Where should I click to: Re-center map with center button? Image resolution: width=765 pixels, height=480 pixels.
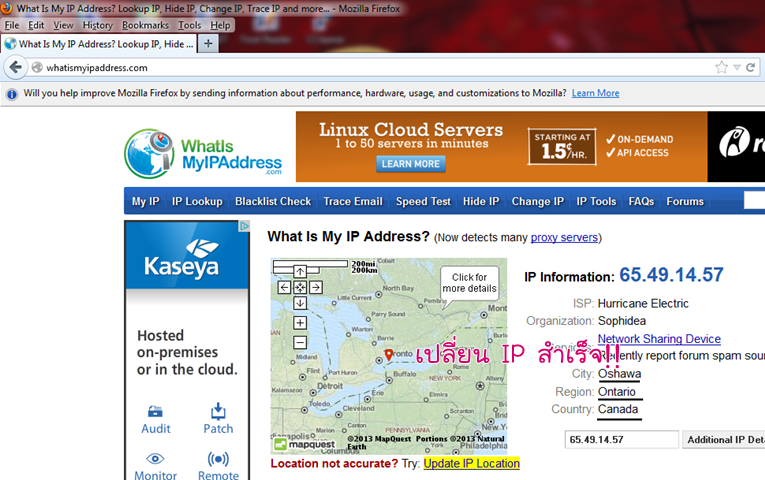click(300, 287)
